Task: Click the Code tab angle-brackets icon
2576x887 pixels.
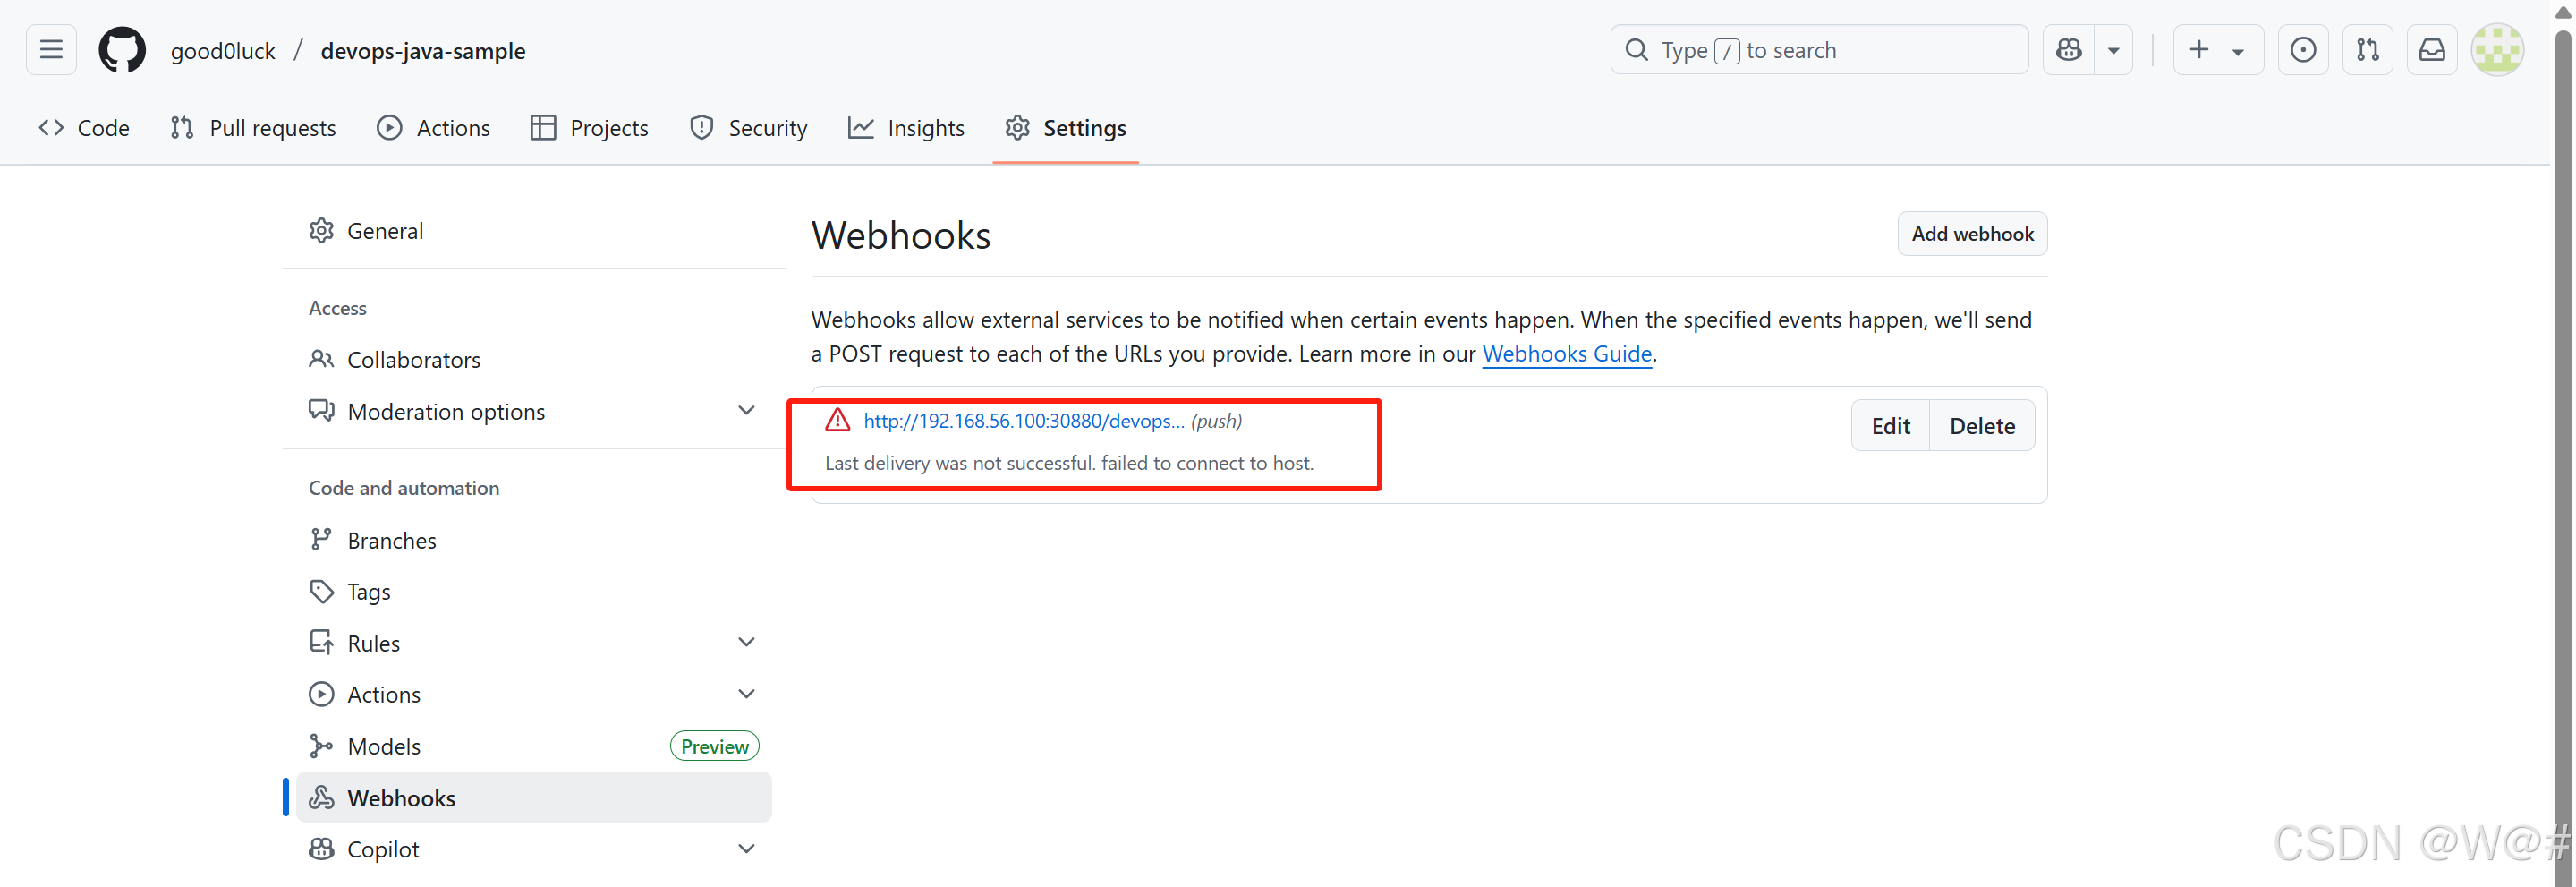Action: 51,128
